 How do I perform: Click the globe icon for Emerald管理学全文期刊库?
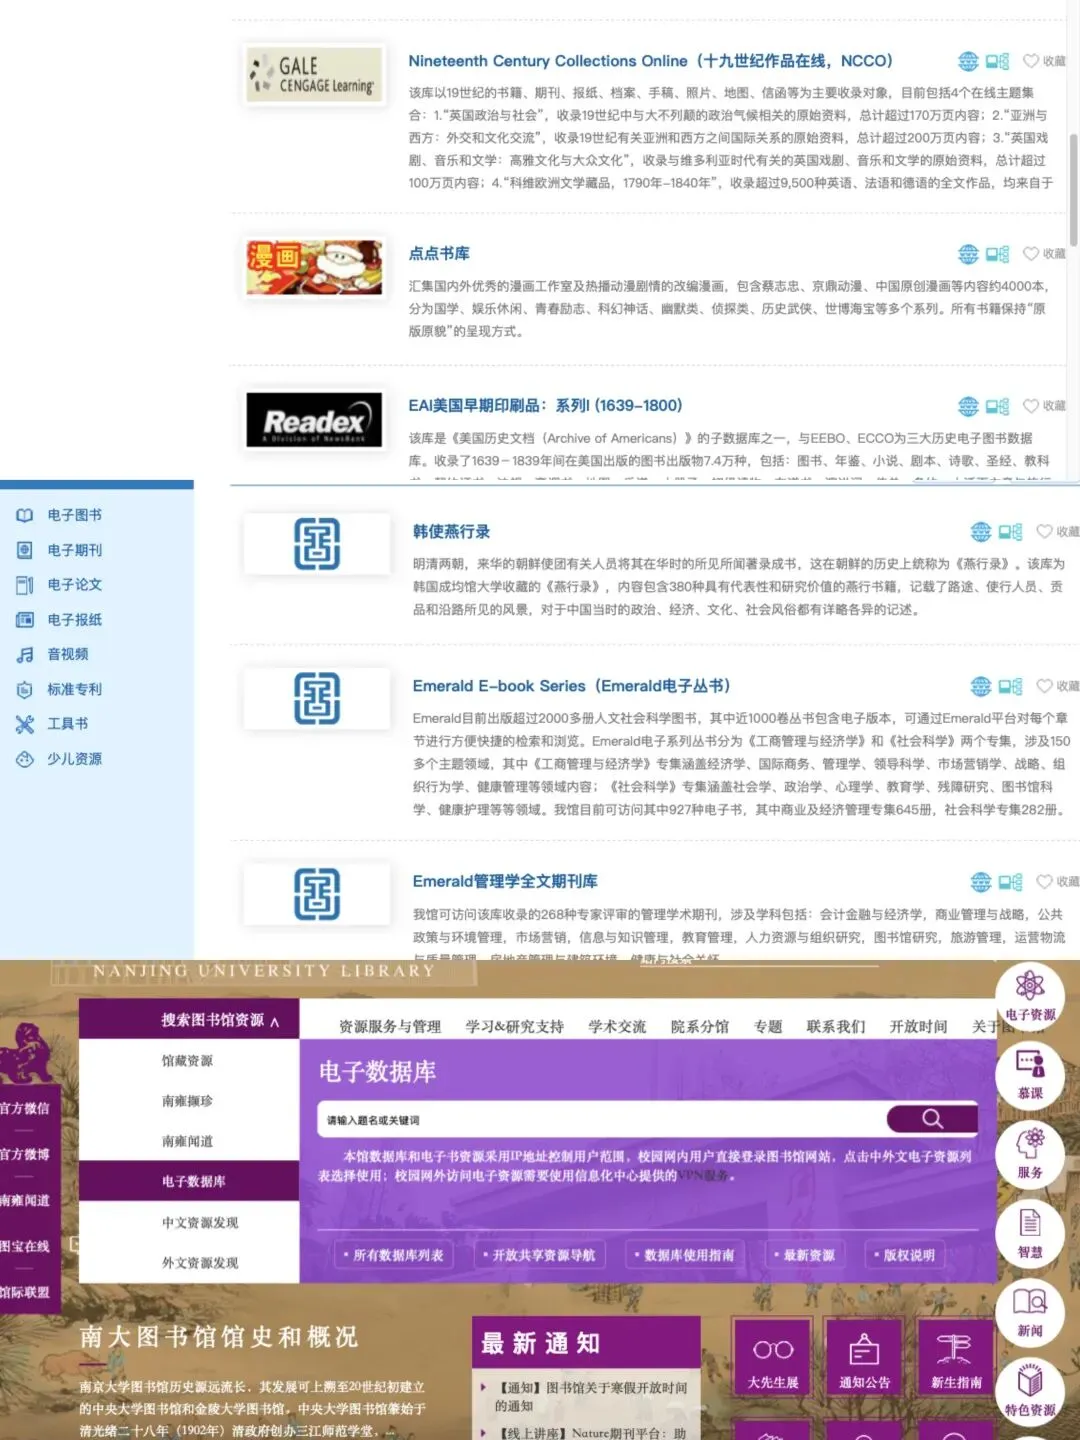pyautogui.click(x=981, y=882)
